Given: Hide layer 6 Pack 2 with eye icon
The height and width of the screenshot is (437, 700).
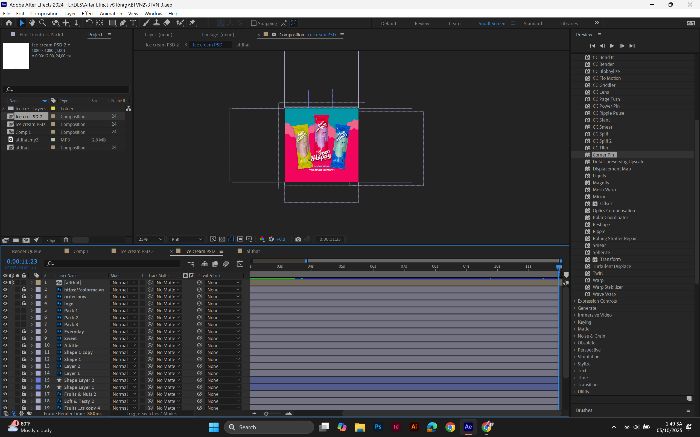Looking at the screenshot, I should 5,317.
